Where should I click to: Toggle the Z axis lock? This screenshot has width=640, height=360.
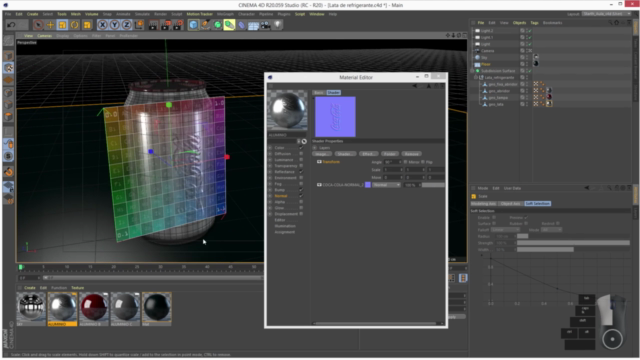click(127, 25)
